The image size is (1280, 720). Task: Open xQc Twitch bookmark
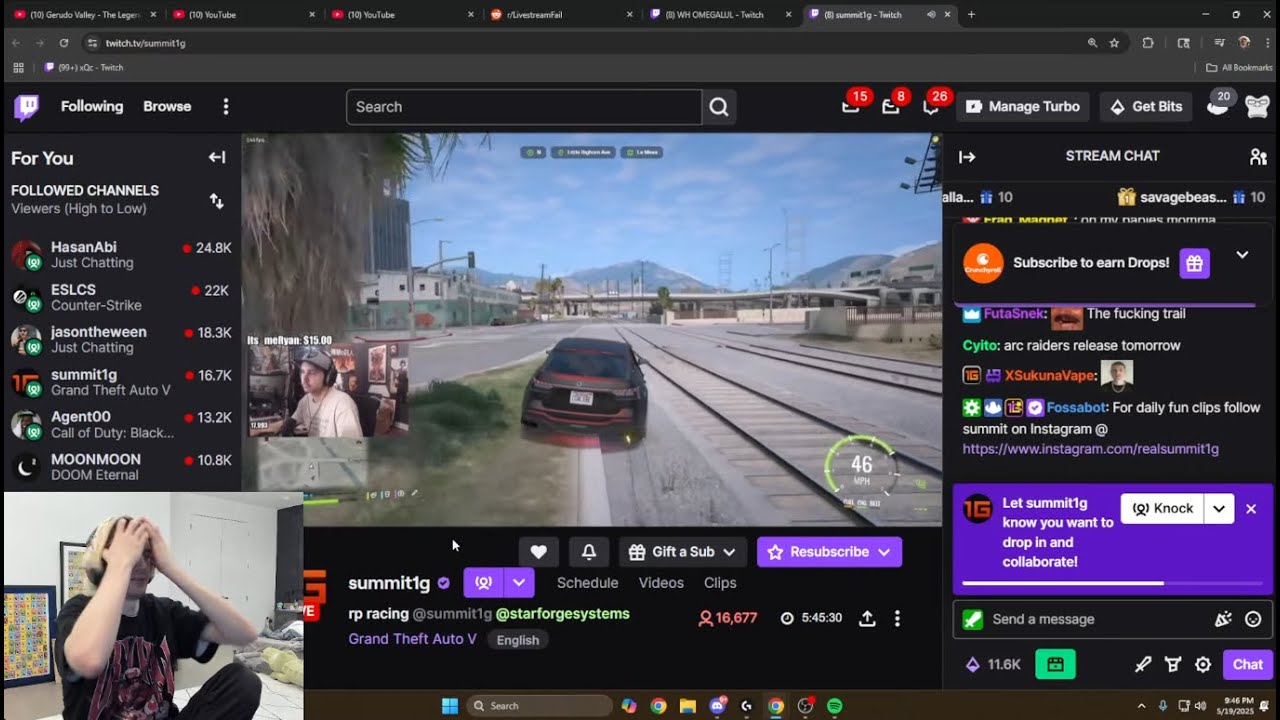[84, 68]
